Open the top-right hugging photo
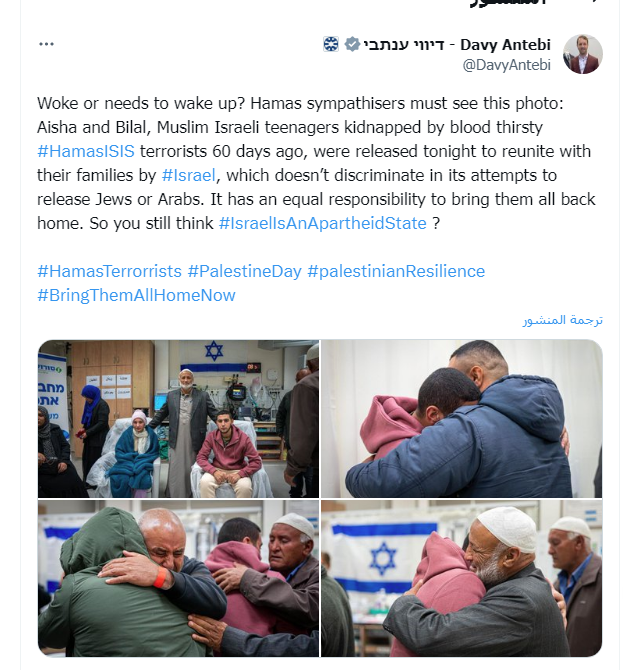 point(461,419)
